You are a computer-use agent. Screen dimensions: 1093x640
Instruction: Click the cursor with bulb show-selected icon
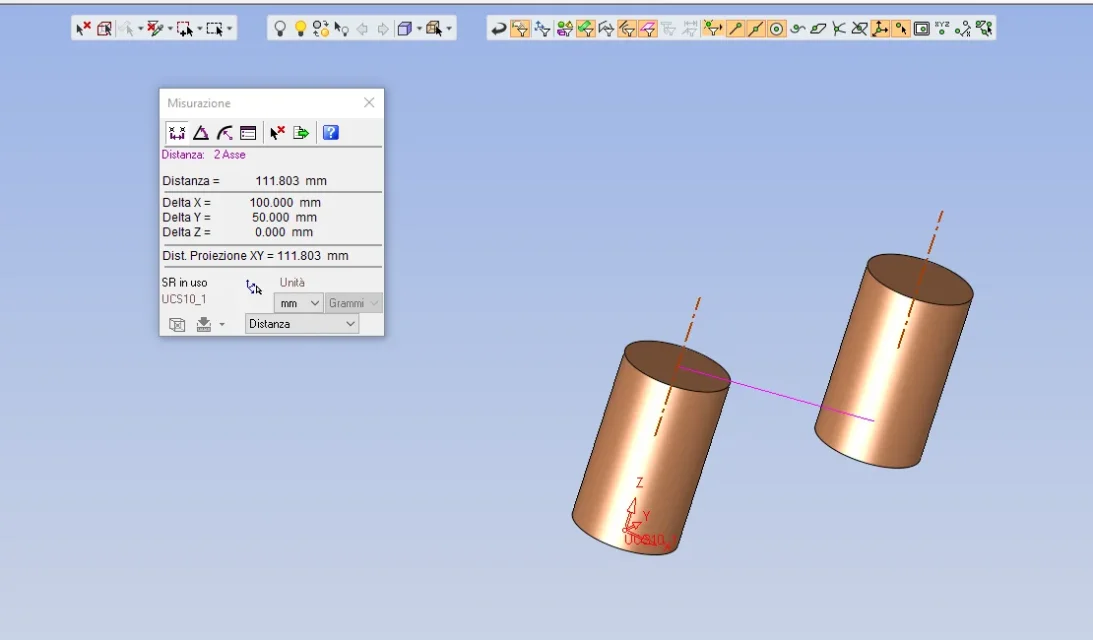point(342,29)
